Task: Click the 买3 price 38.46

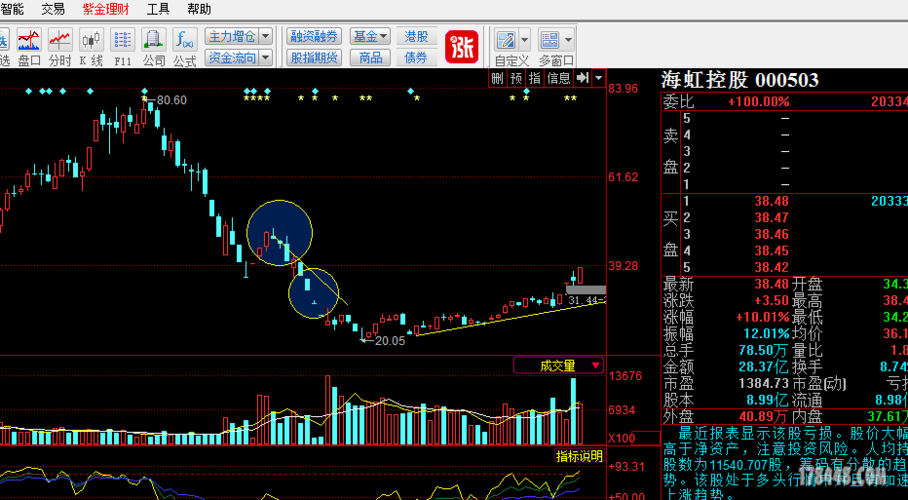Action: click(771, 234)
